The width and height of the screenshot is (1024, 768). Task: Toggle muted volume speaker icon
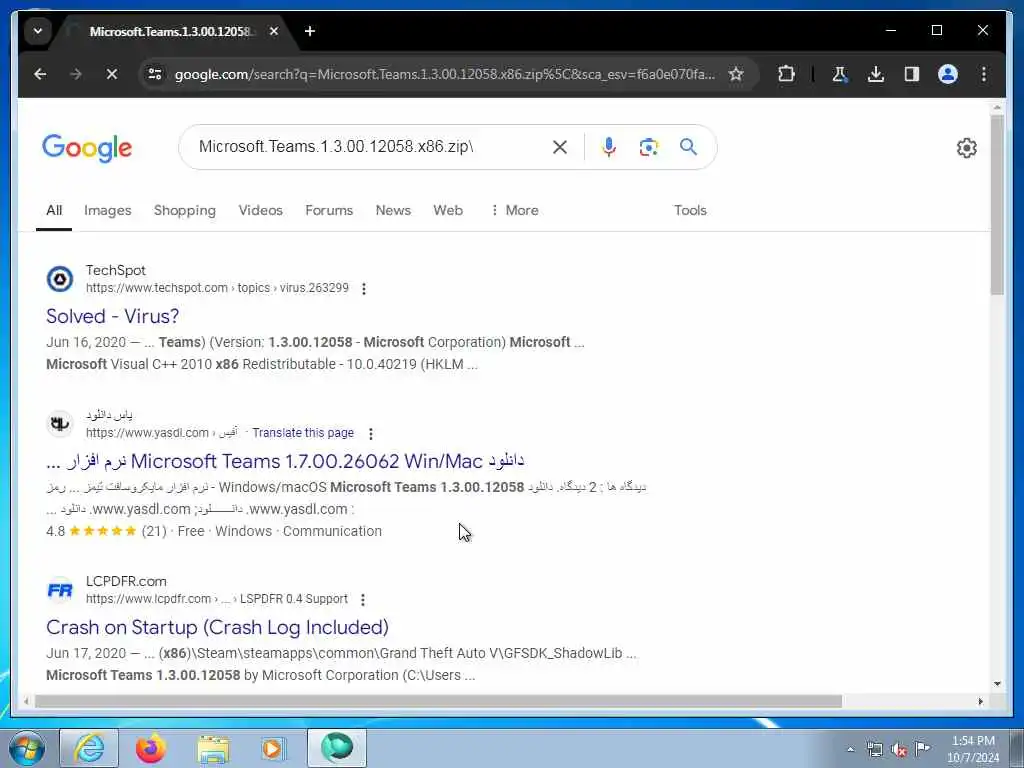[899, 750]
